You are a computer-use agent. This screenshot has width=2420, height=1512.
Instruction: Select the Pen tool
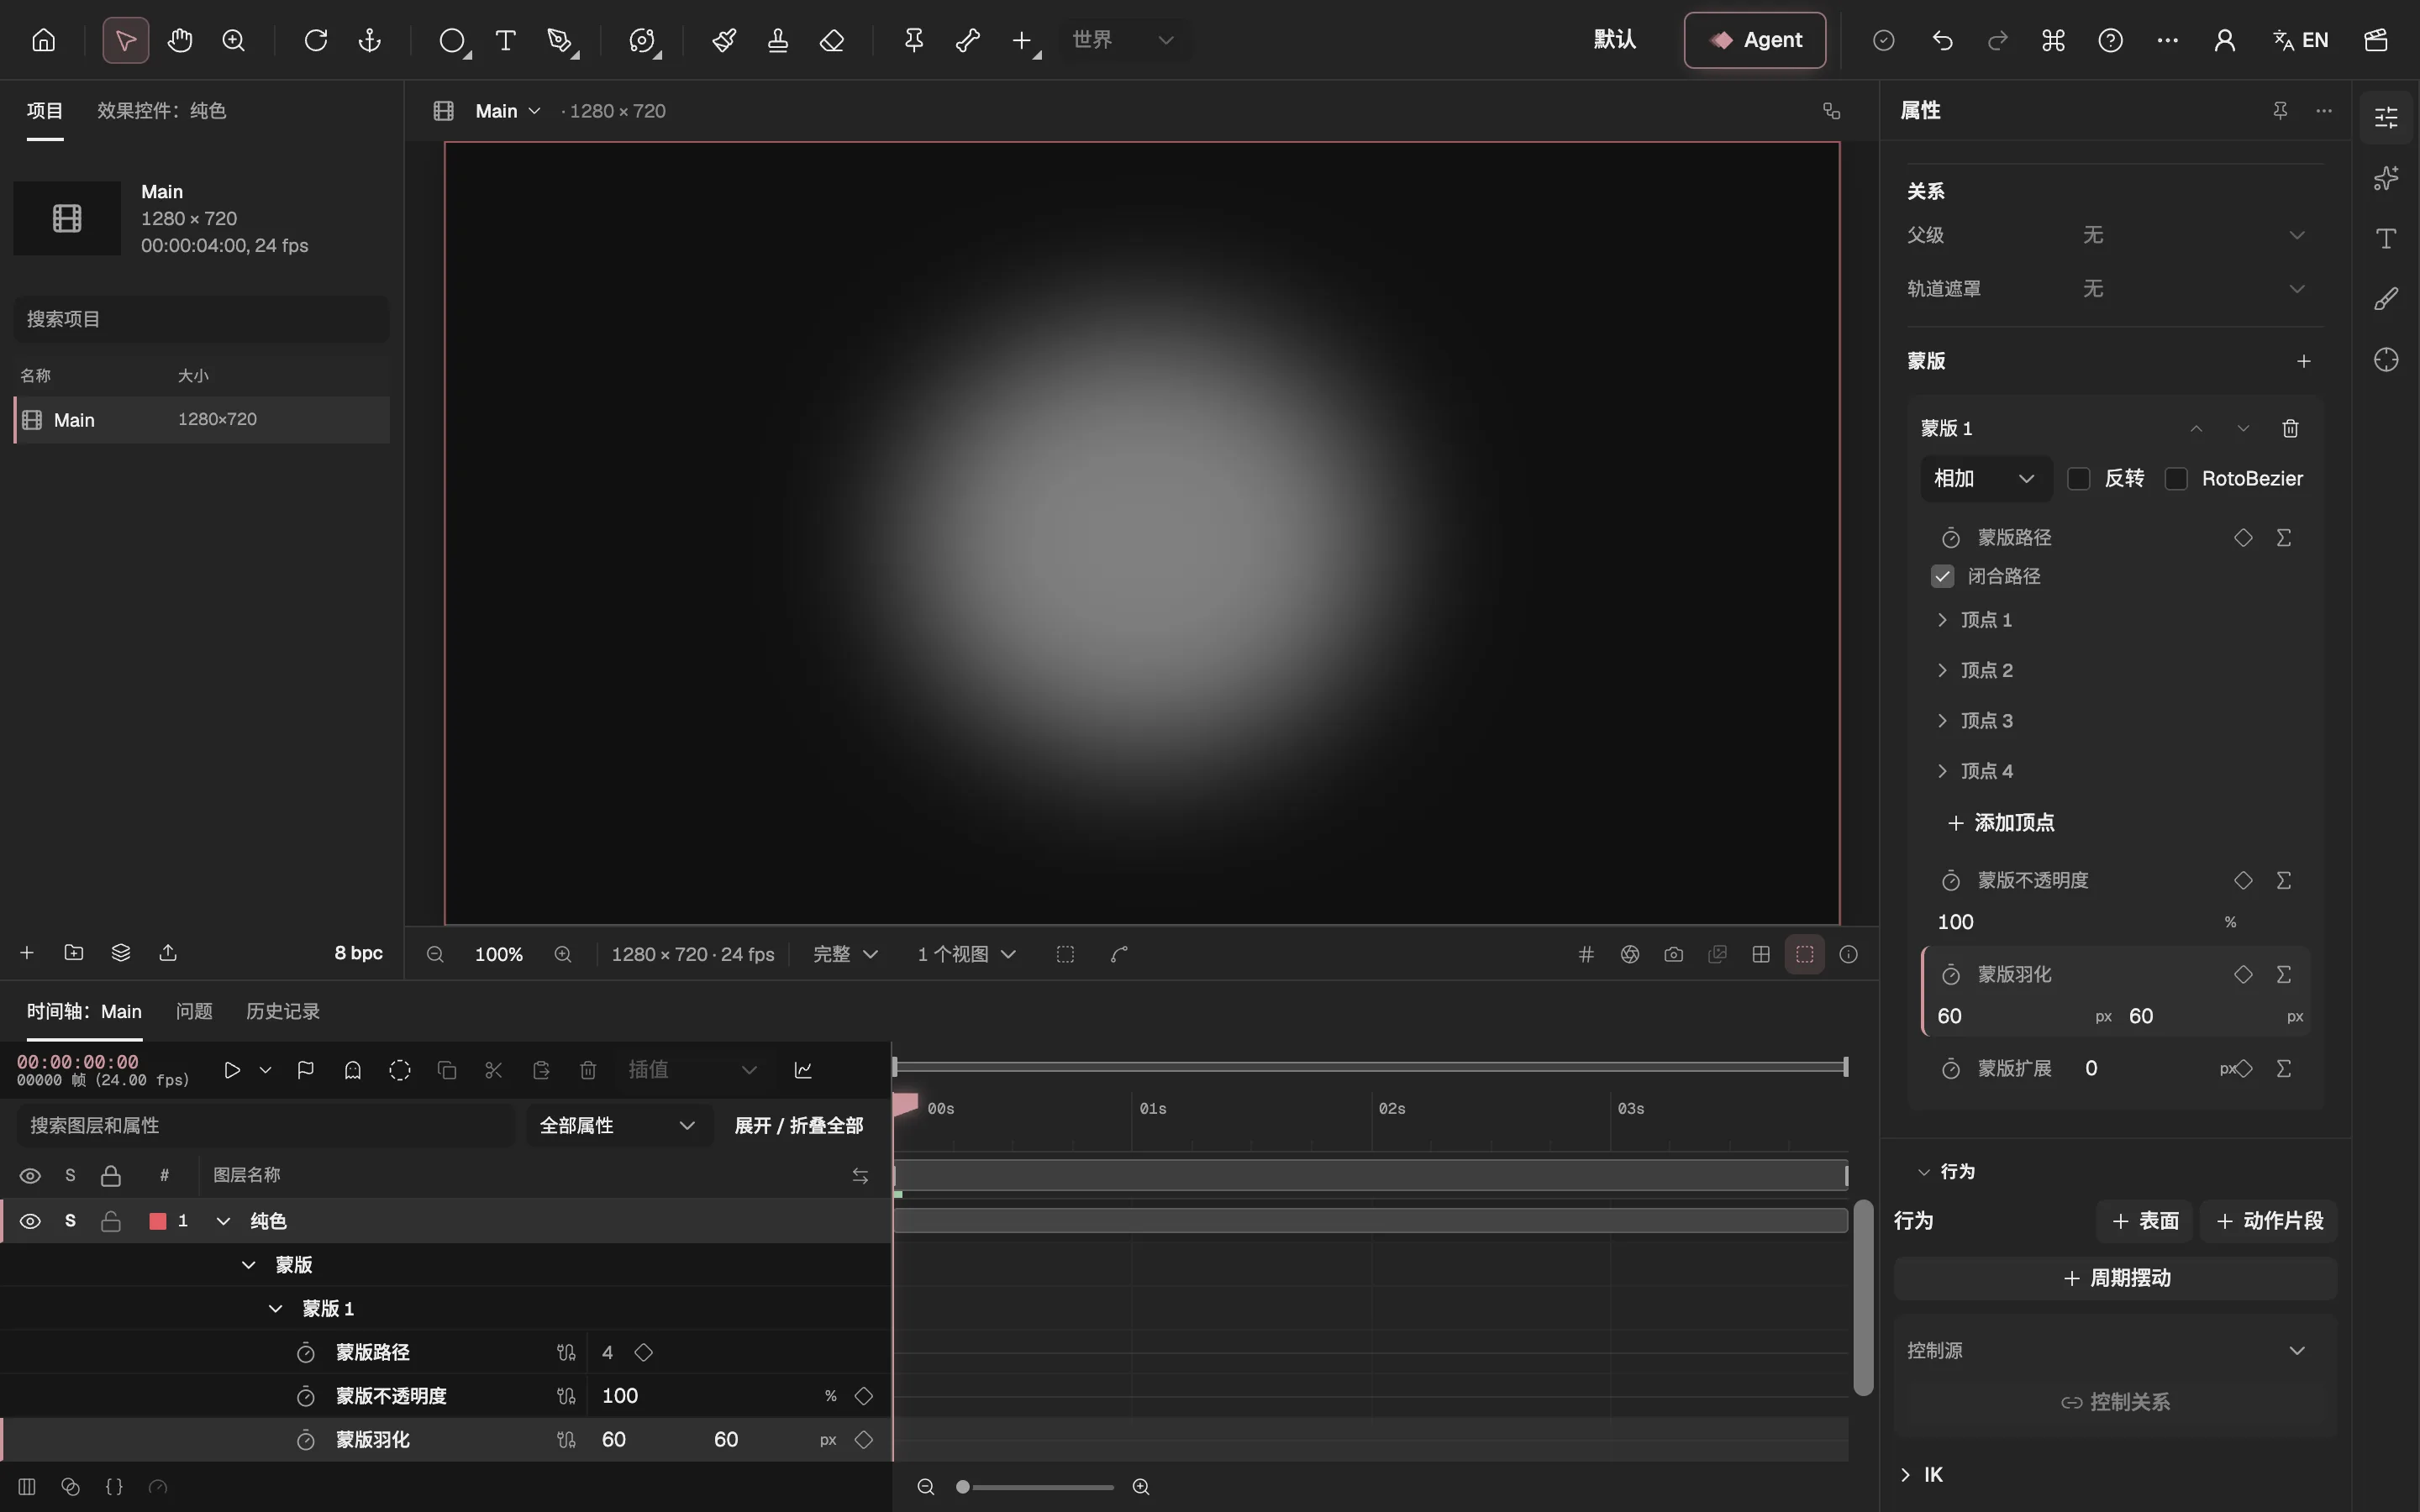coord(560,40)
